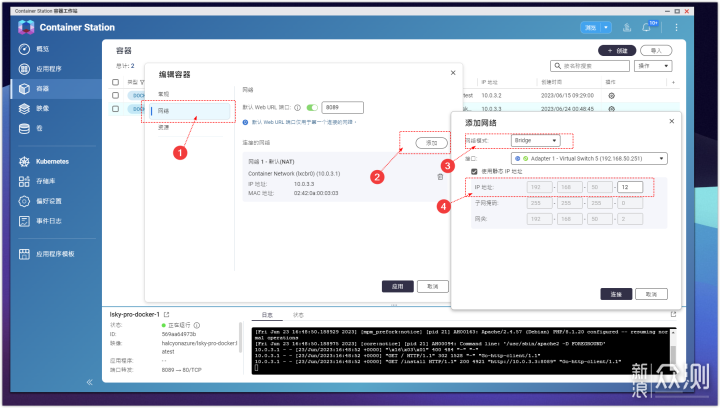Viewport: 720px width, 408px height.
Task: Open Isky-pro-docker-1 via the external link icon
Action: [x=166, y=314]
